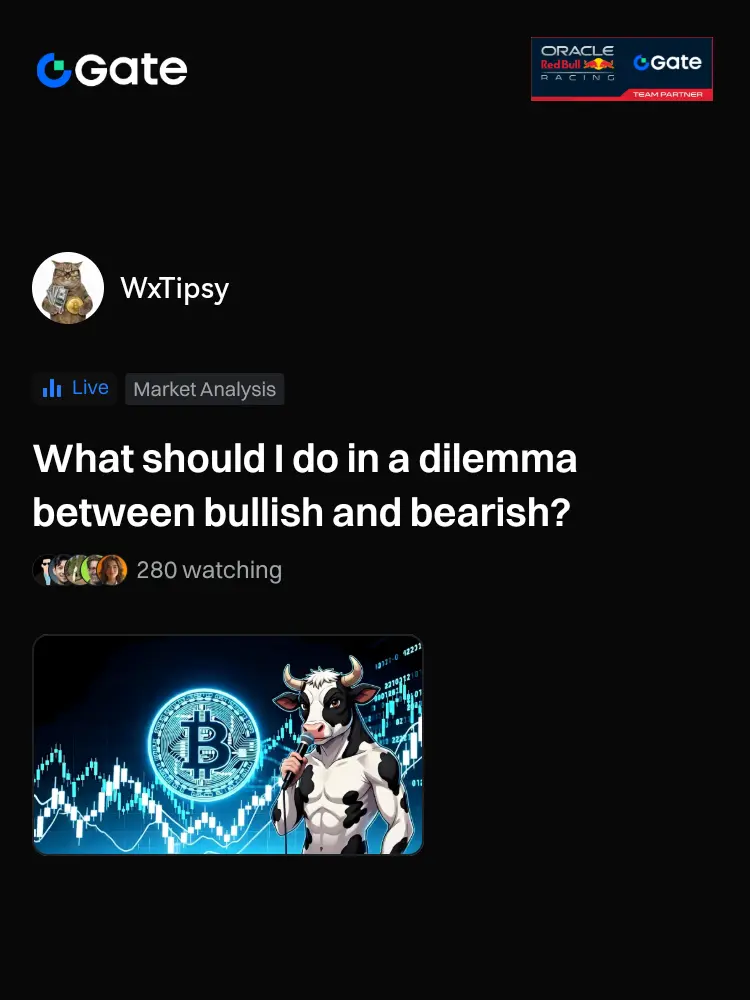Select the Market Analysis tag
This screenshot has height=1000, width=750.
(204, 389)
